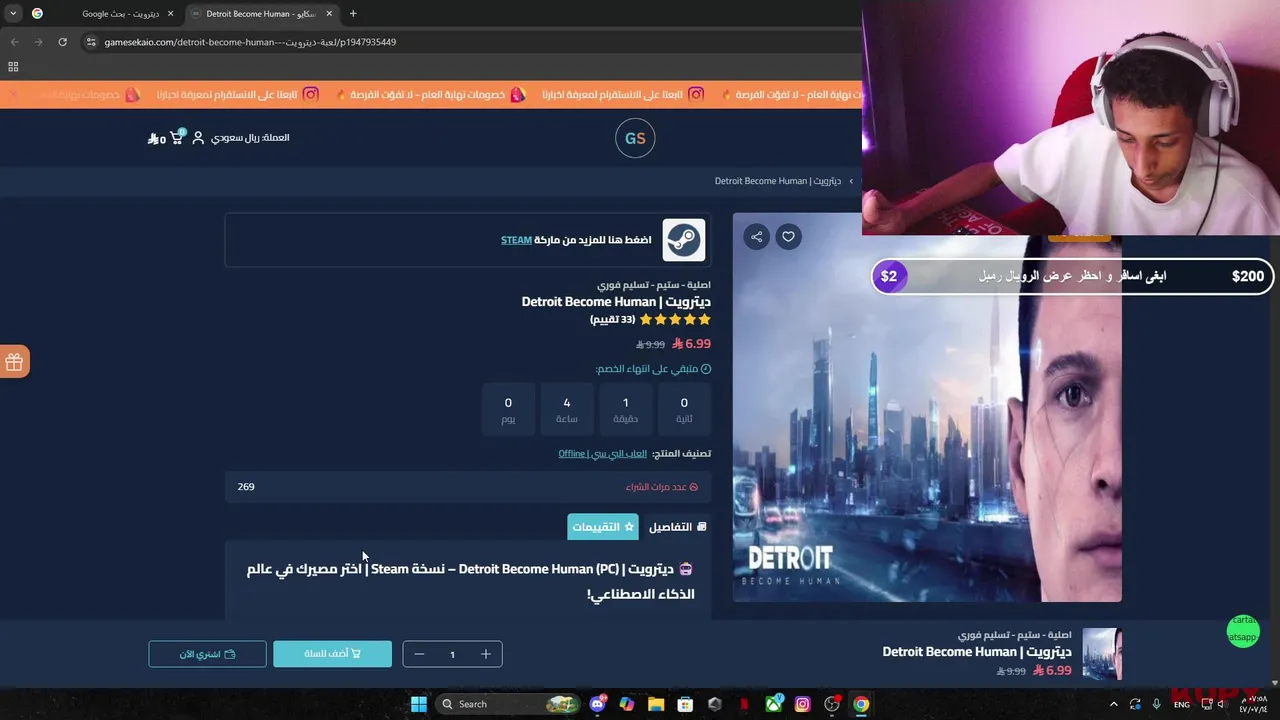This screenshot has width=1280, height=720.
Task: Go forward in browser history
Action: 38,42
